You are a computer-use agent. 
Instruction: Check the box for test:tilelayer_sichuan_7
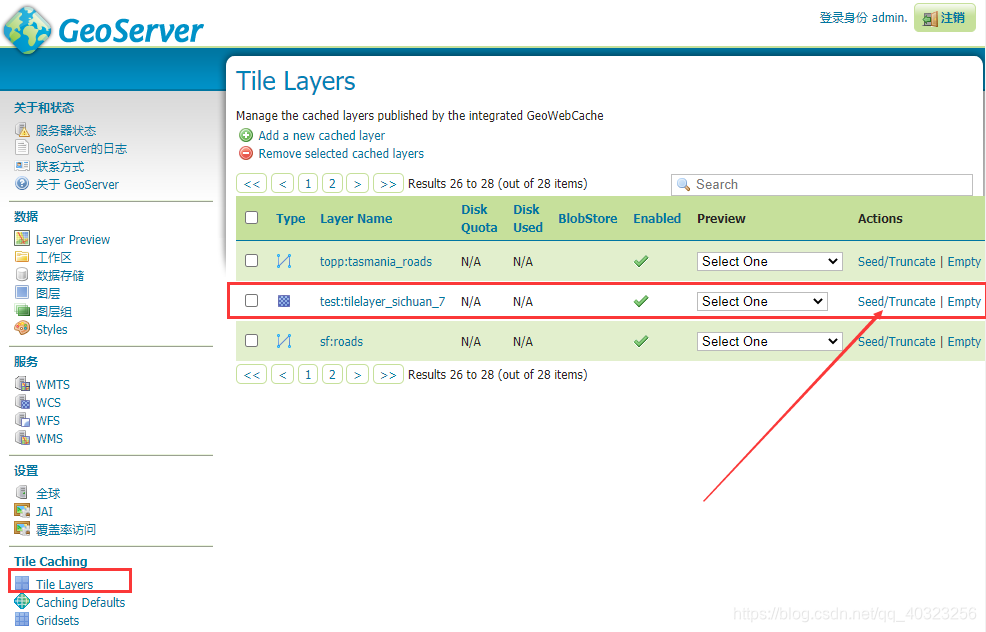pyautogui.click(x=252, y=301)
